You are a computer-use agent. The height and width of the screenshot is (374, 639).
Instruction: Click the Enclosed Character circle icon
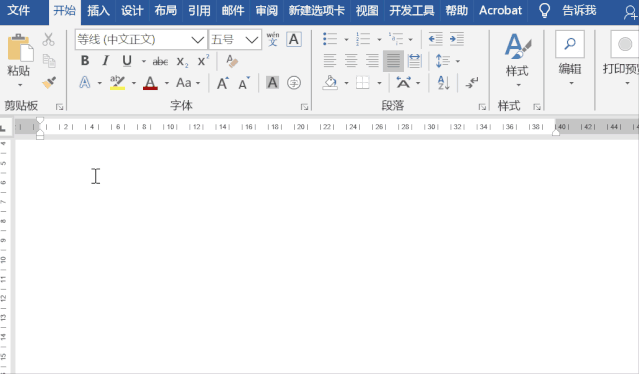294,83
